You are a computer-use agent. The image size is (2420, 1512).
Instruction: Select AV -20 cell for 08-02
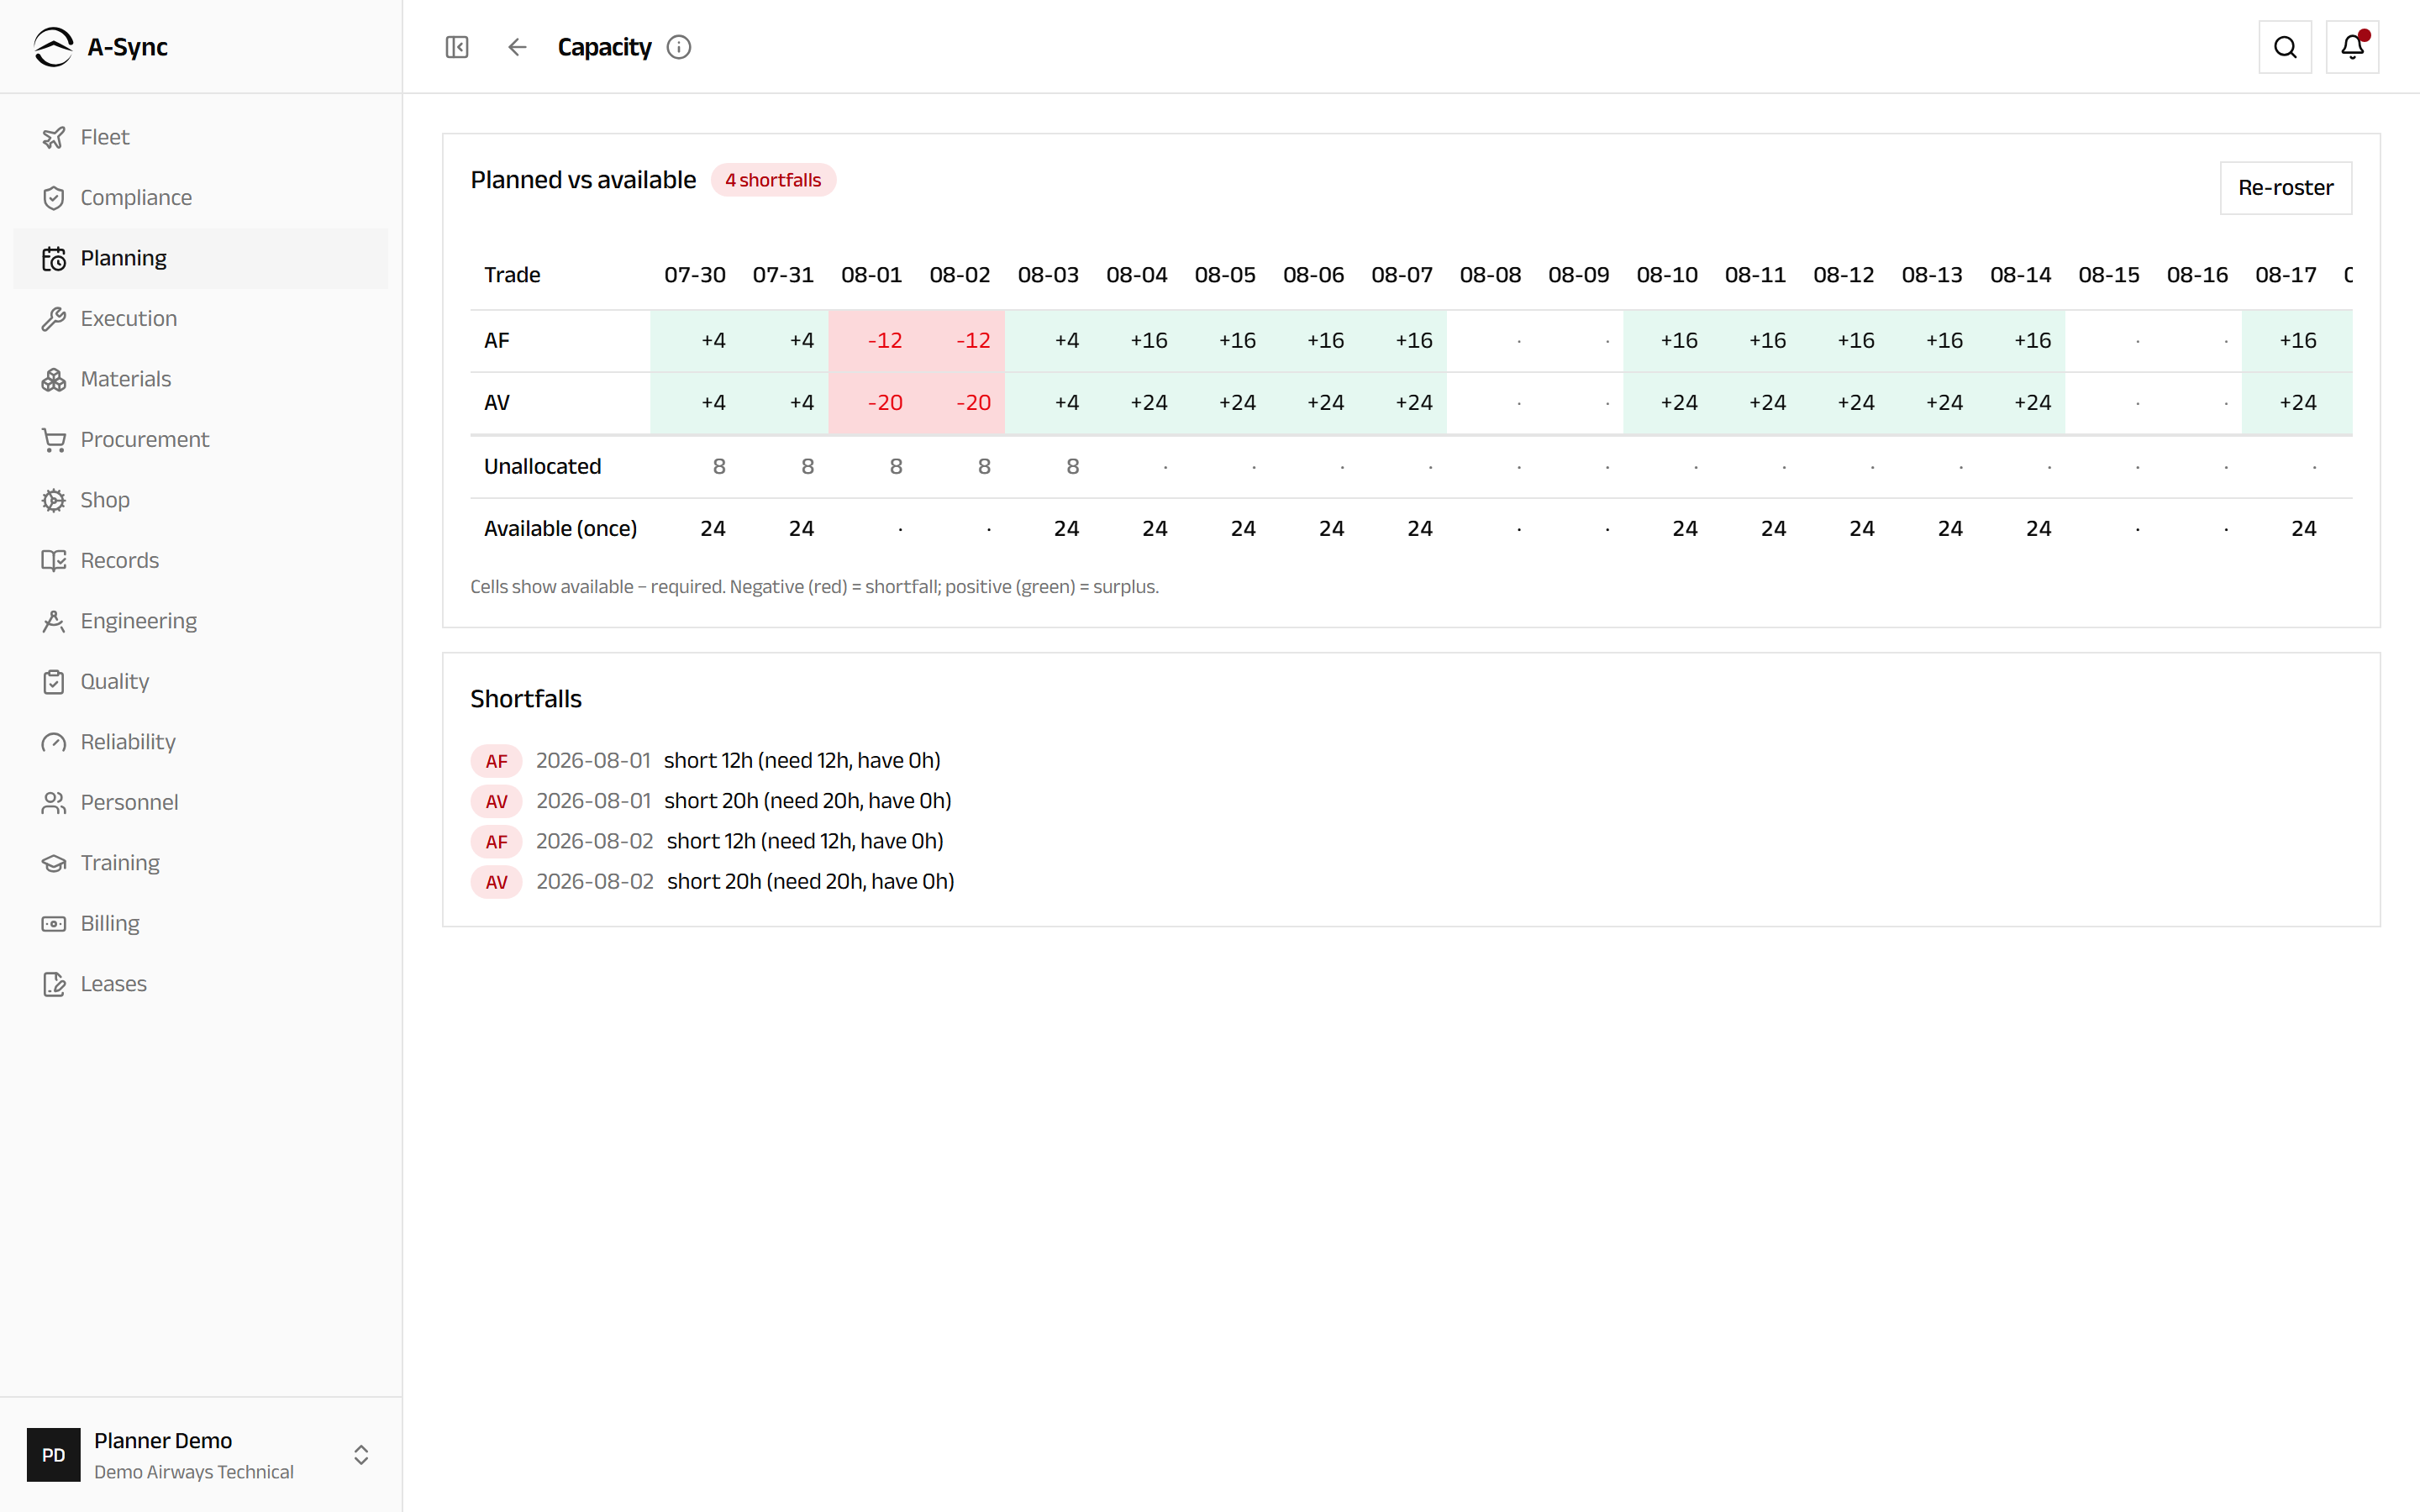(961, 403)
